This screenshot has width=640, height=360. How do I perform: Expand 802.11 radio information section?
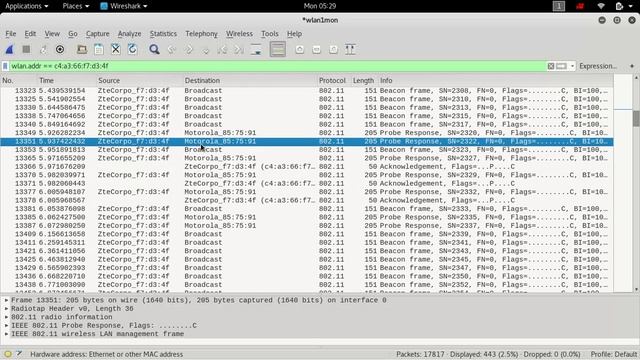(7, 317)
